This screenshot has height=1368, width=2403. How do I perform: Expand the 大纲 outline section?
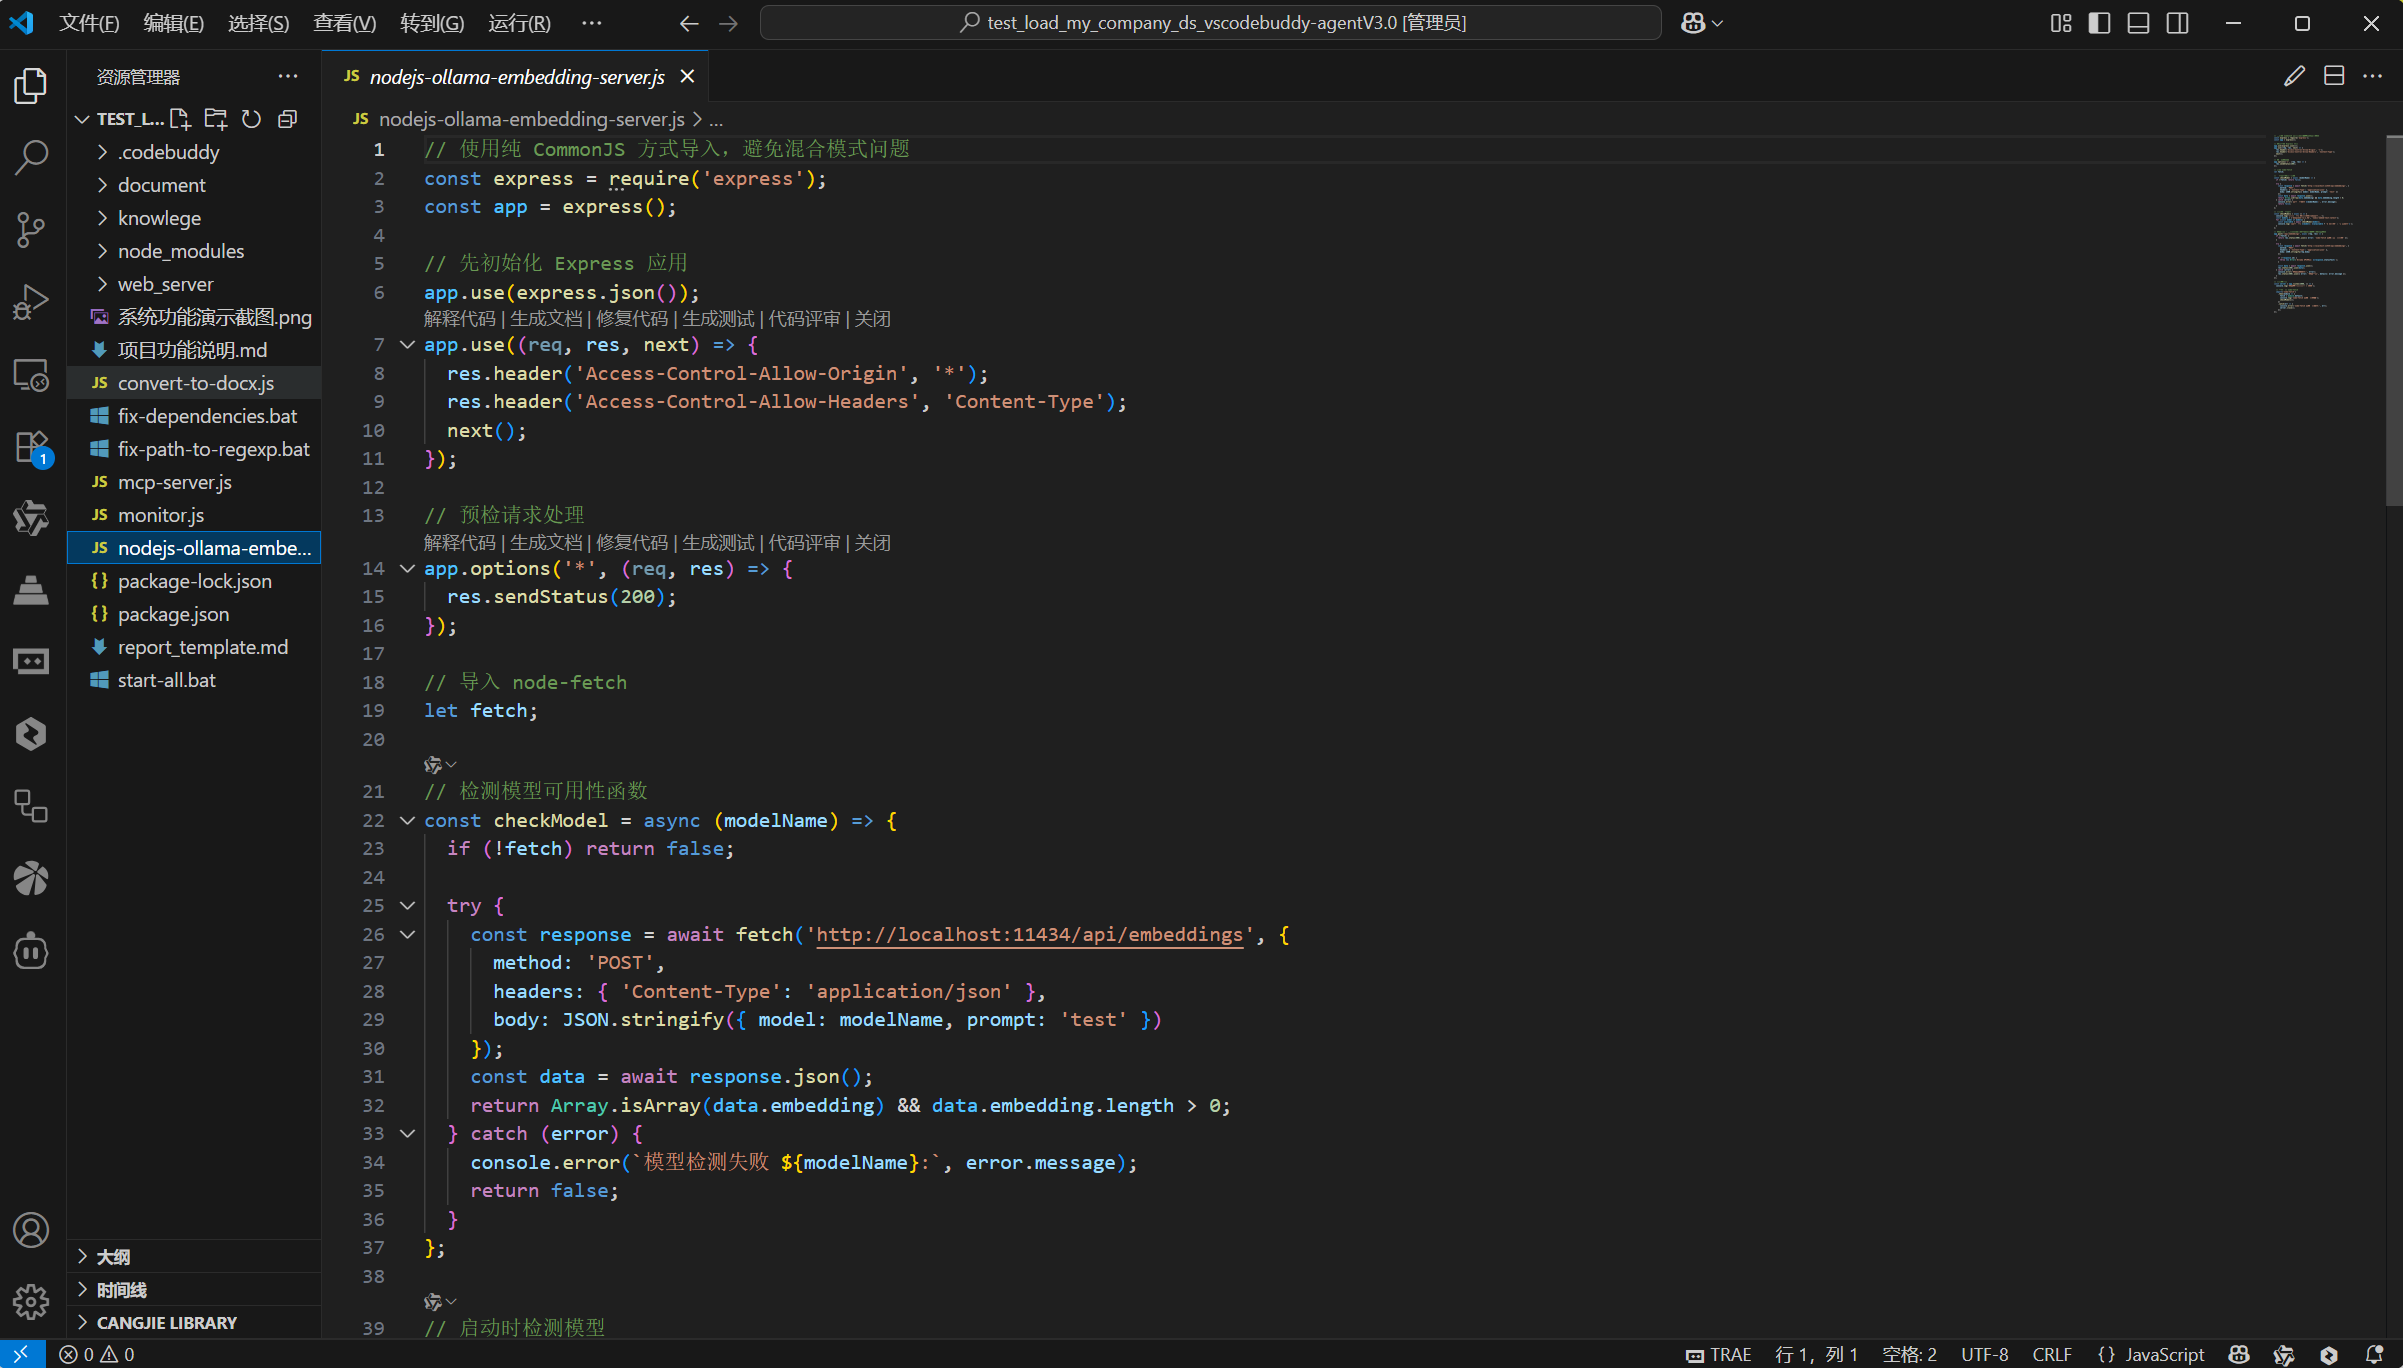113,1257
